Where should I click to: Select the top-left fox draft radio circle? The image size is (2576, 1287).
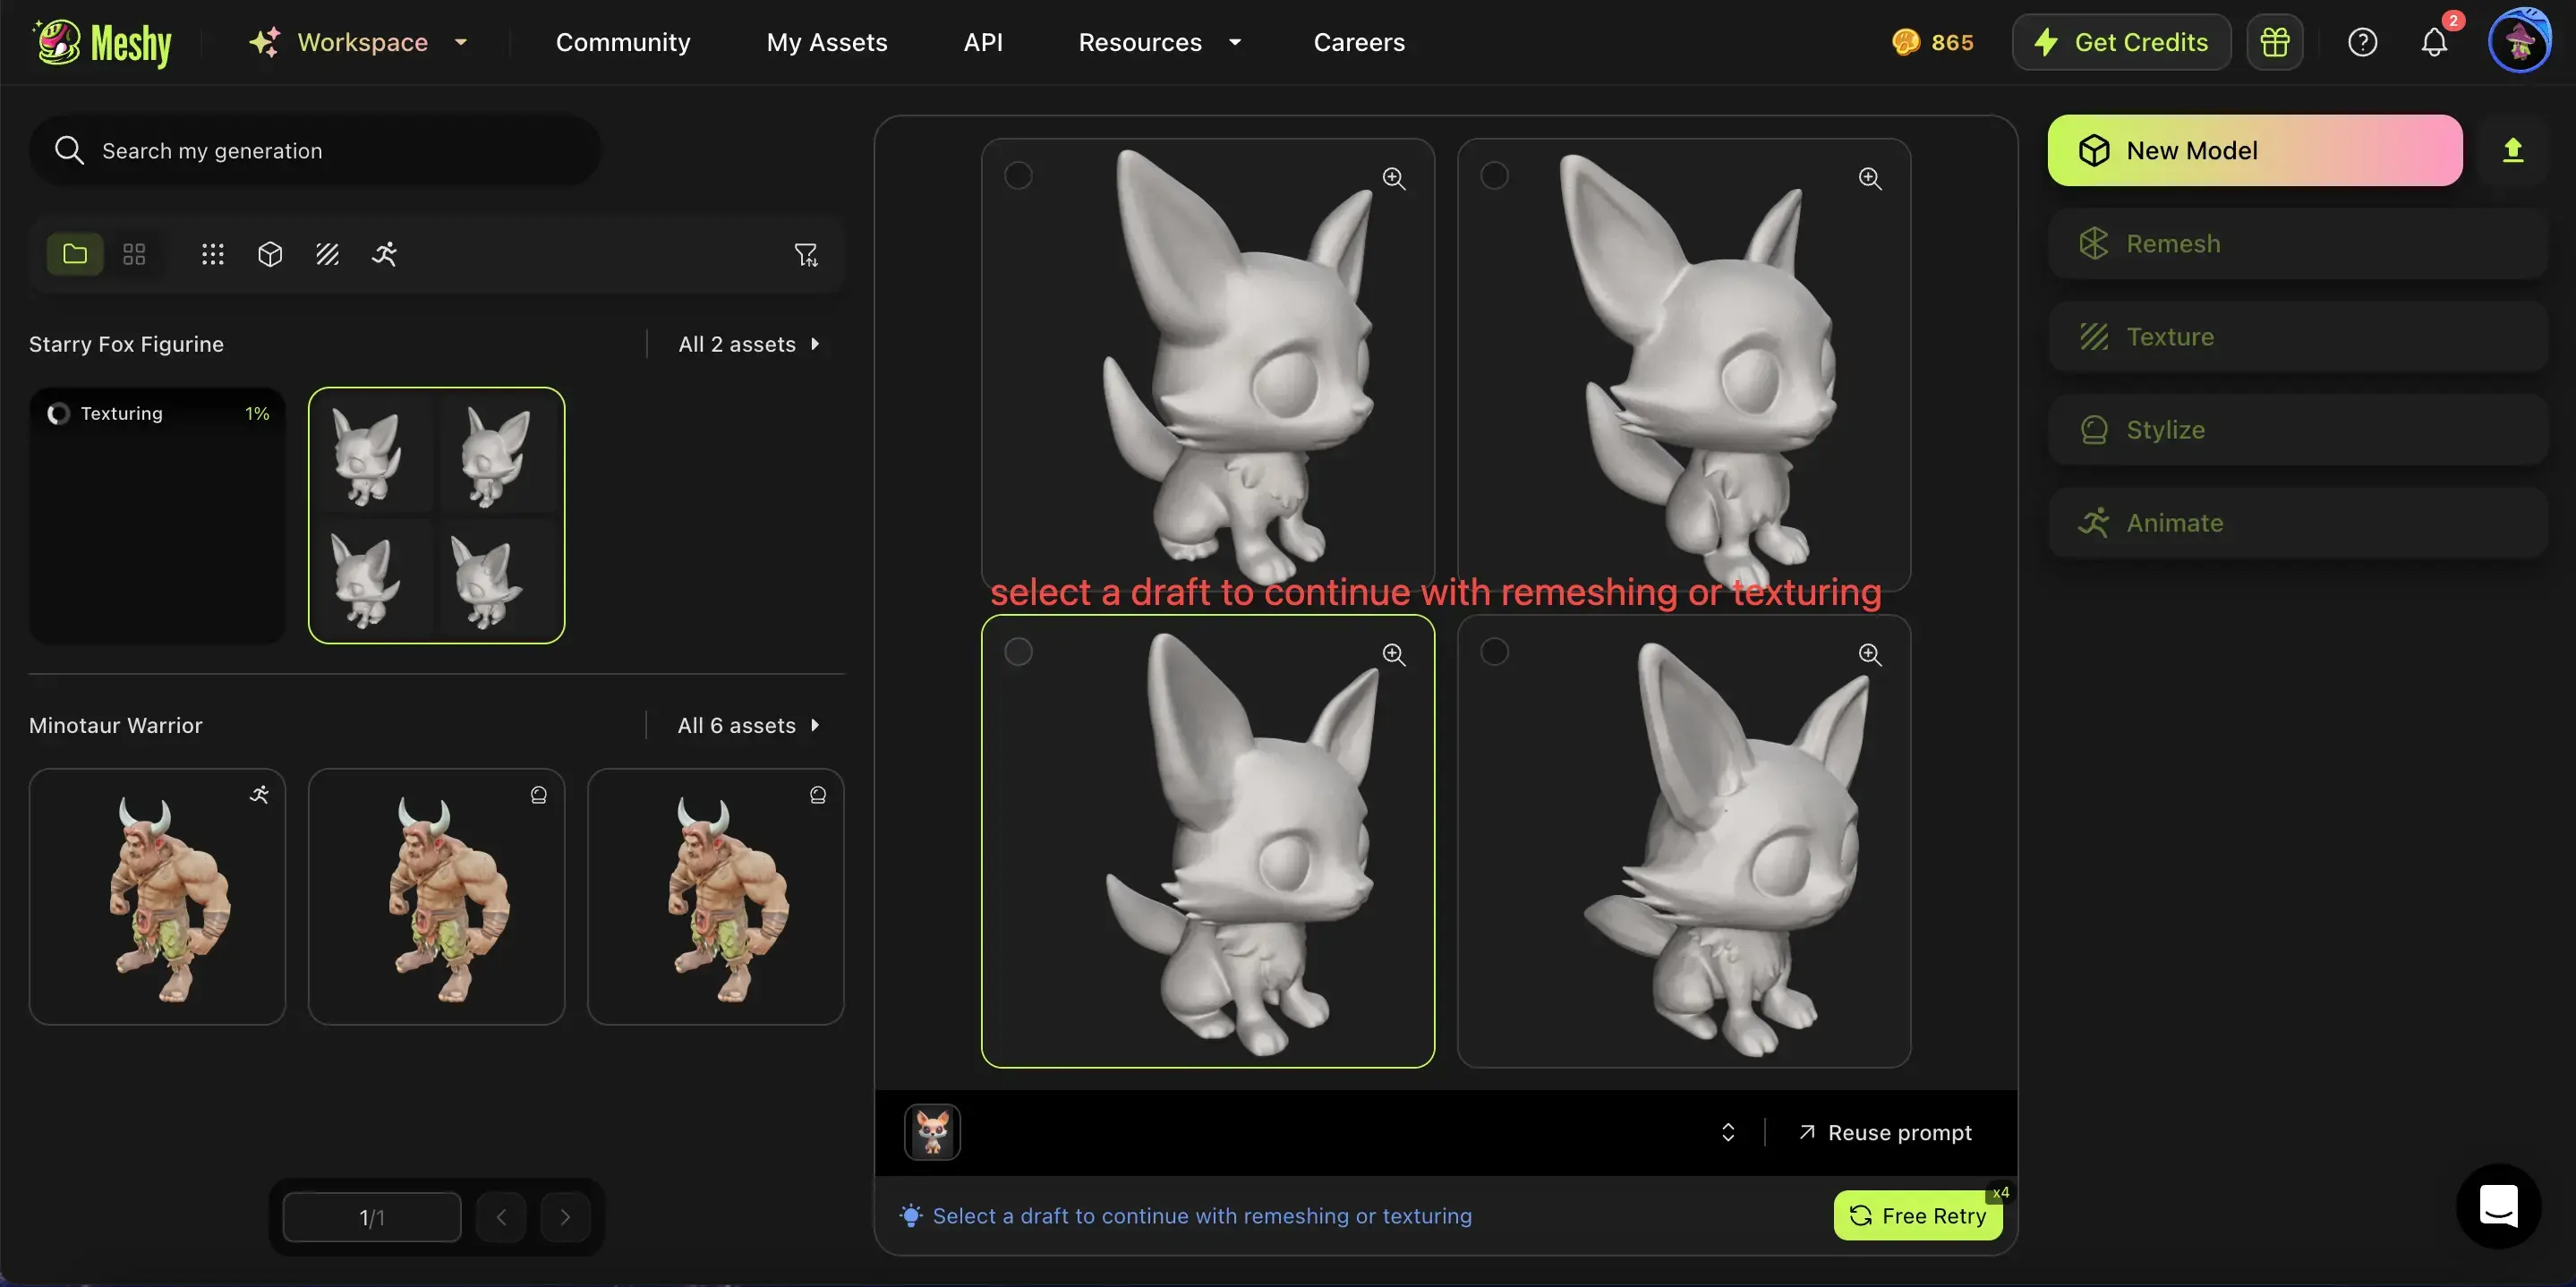coord(1018,176)
